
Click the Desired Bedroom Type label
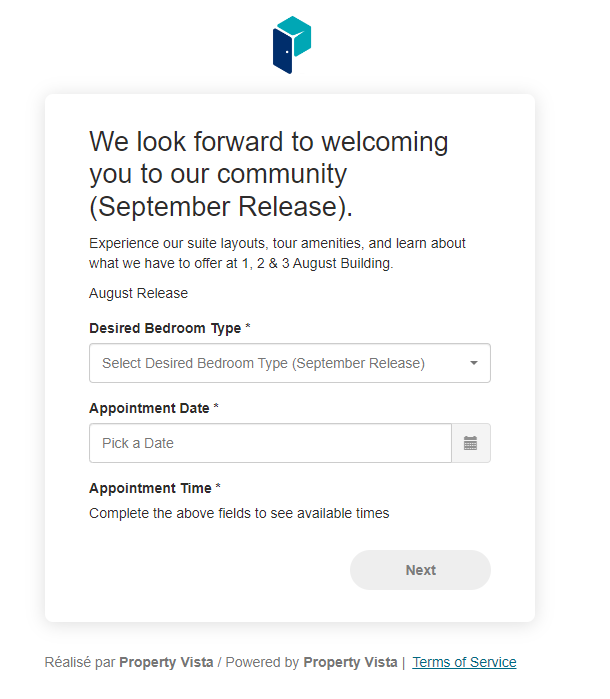165,328
